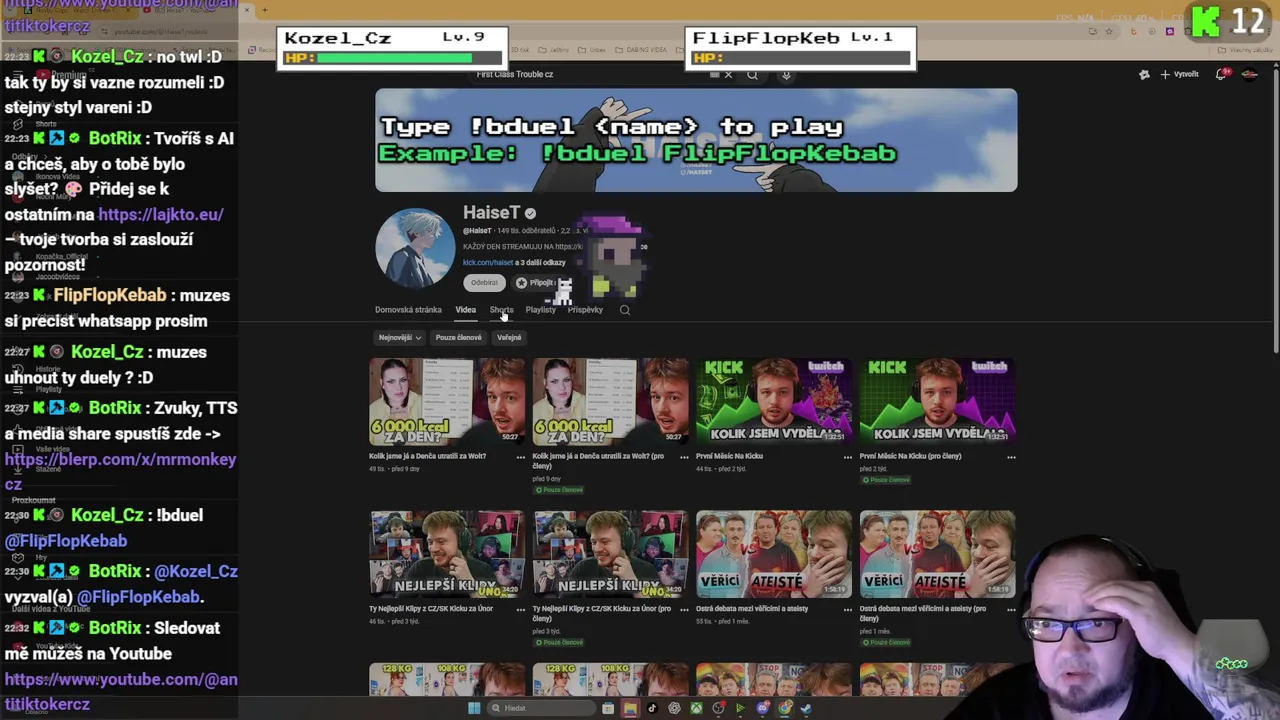Viewport: 1280px width, 720px height.
Task: Click the Odebírat subscribe button
Action: coord(484,283)
